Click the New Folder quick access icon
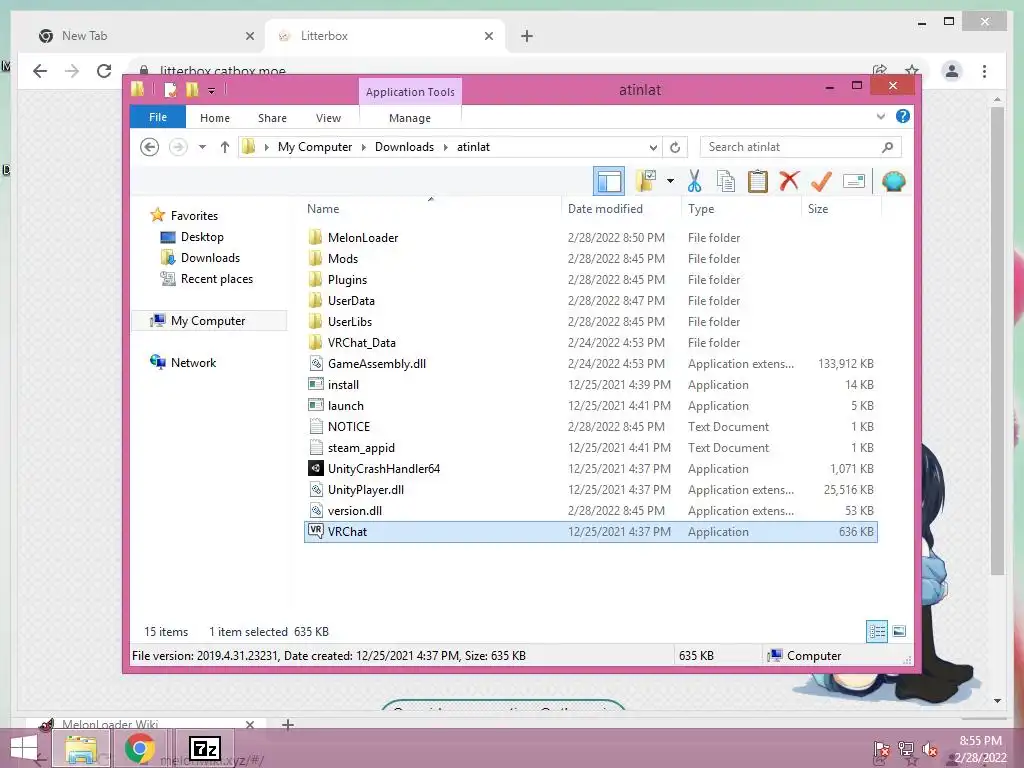The width and height of the screenshot is (1024, 768). (192, 89)
